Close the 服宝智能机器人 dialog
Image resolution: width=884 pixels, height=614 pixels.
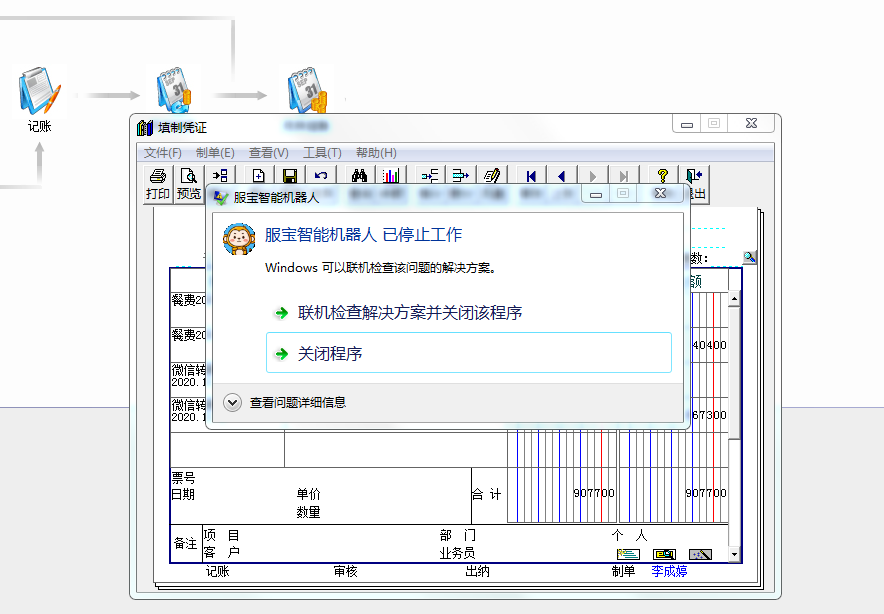[660, 193]
